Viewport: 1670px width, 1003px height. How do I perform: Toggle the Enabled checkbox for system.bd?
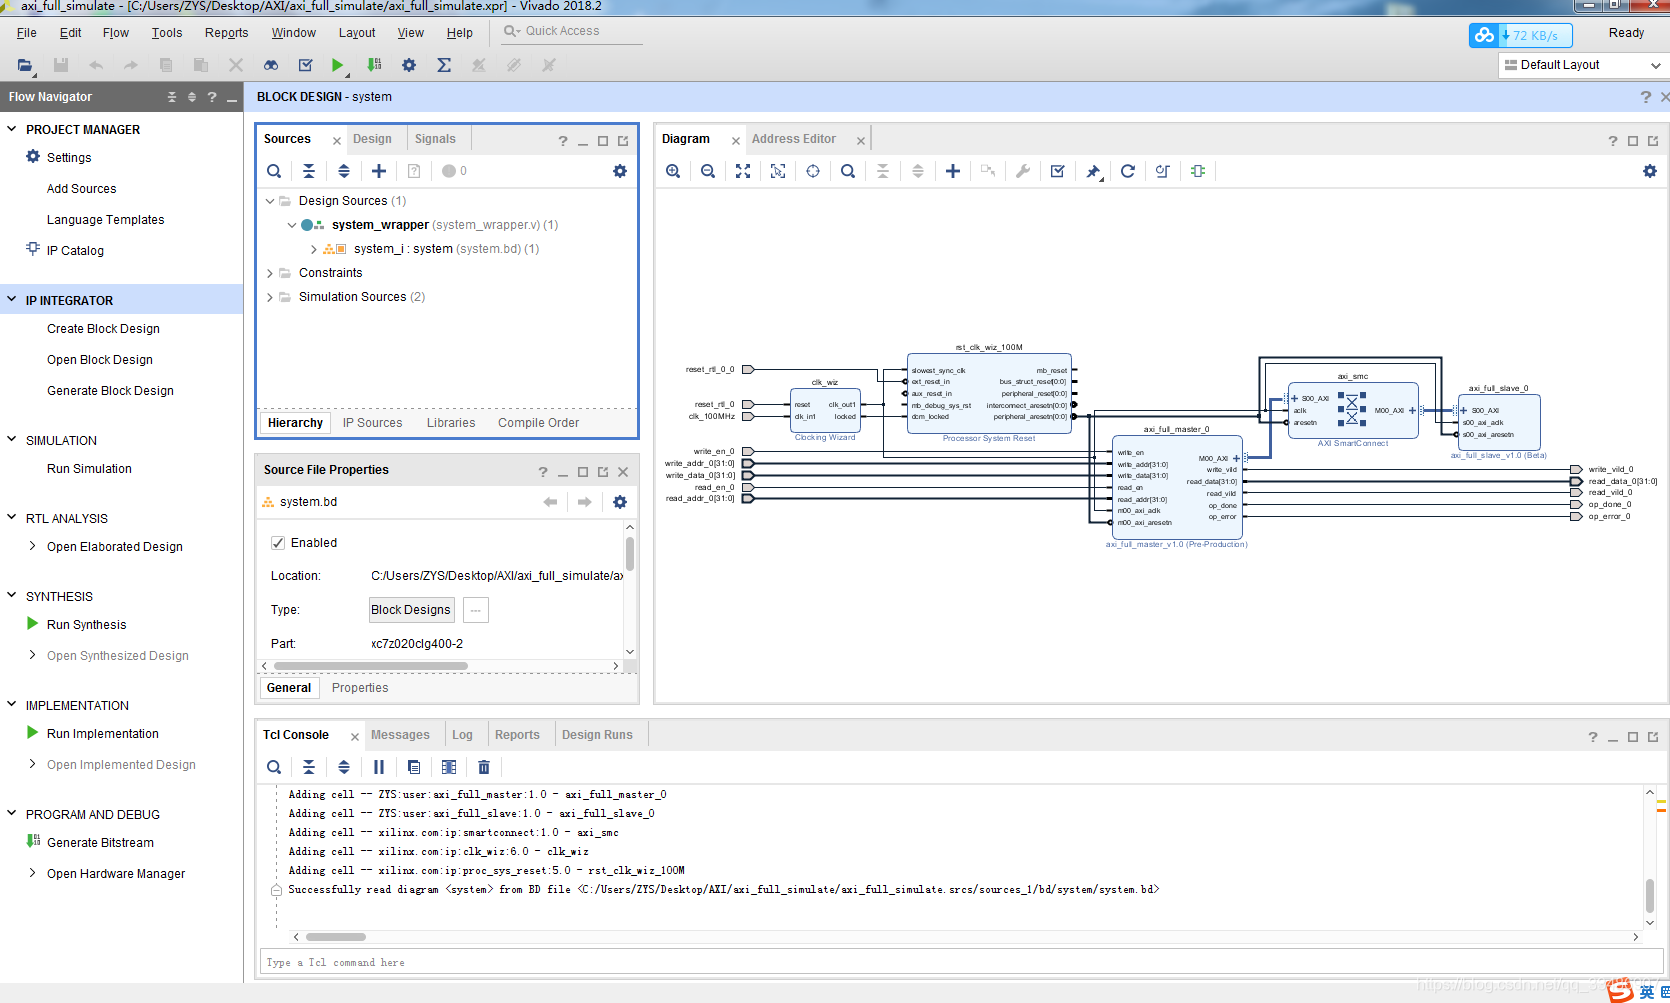click(278, 543)
